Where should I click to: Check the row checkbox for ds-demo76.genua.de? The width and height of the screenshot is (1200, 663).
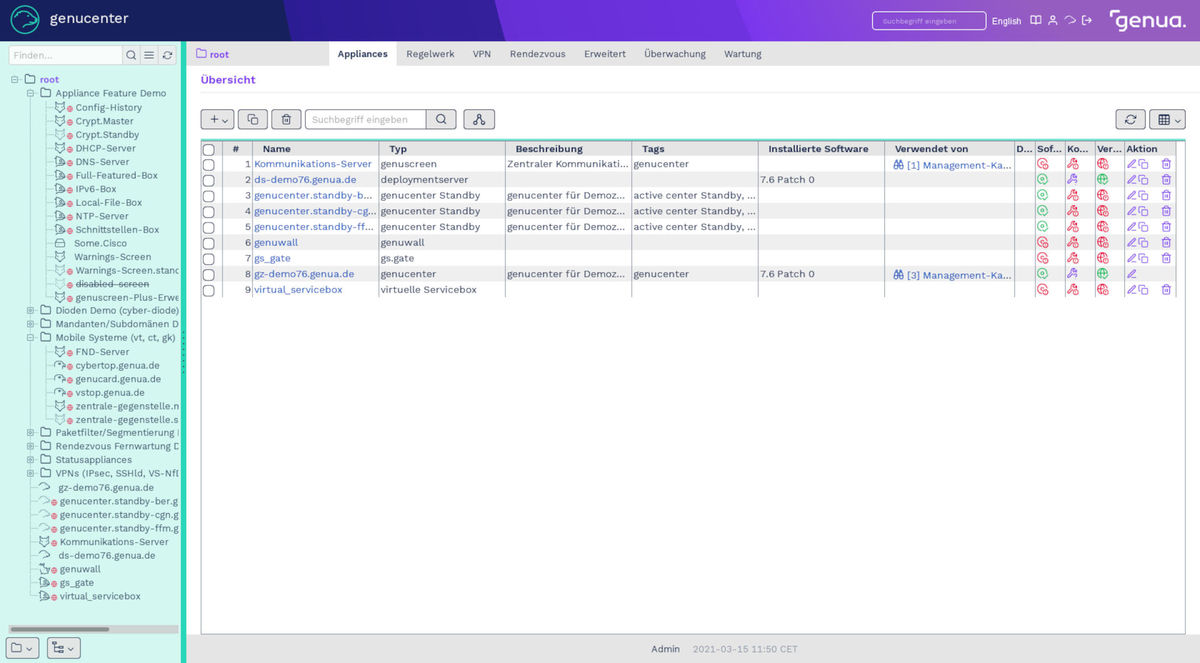[209, 180]
